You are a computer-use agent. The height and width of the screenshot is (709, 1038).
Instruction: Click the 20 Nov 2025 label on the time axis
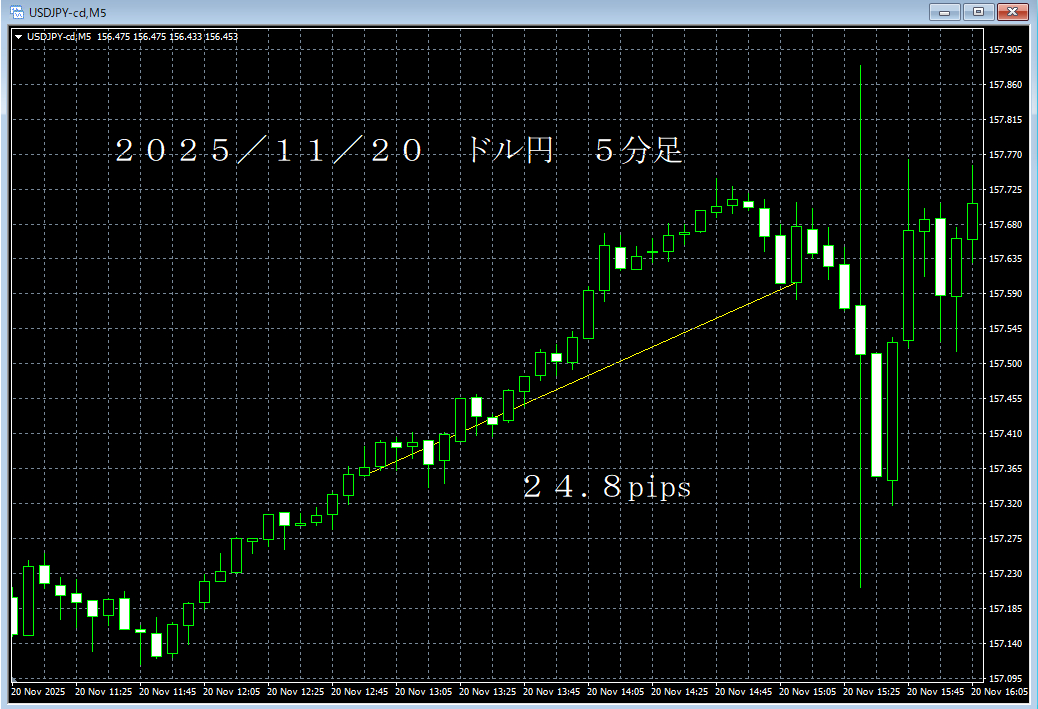pos(38,692)
